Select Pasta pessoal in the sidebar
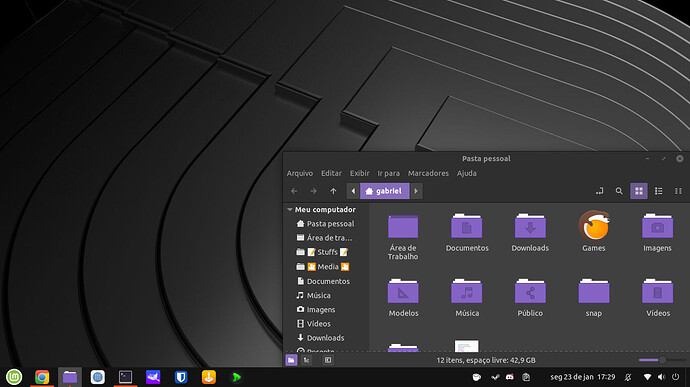Viewport: 690px width, 387px height. tap(326, 224)
